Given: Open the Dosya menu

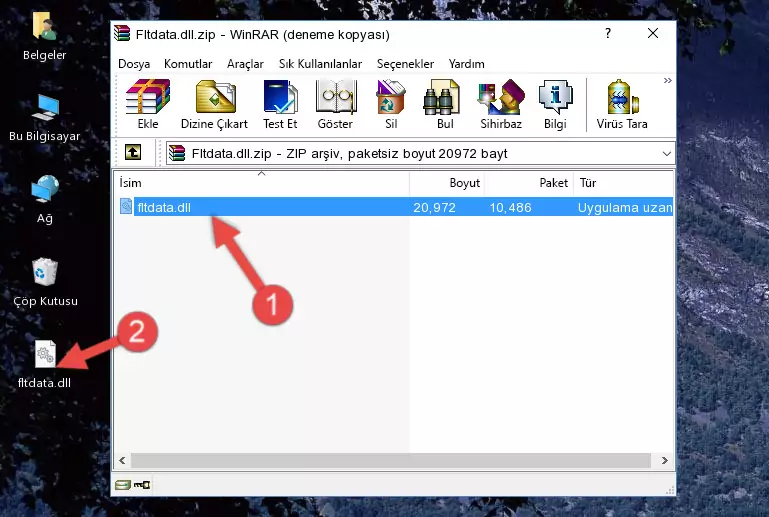Looking at the screenshot, I should point(134,64).
